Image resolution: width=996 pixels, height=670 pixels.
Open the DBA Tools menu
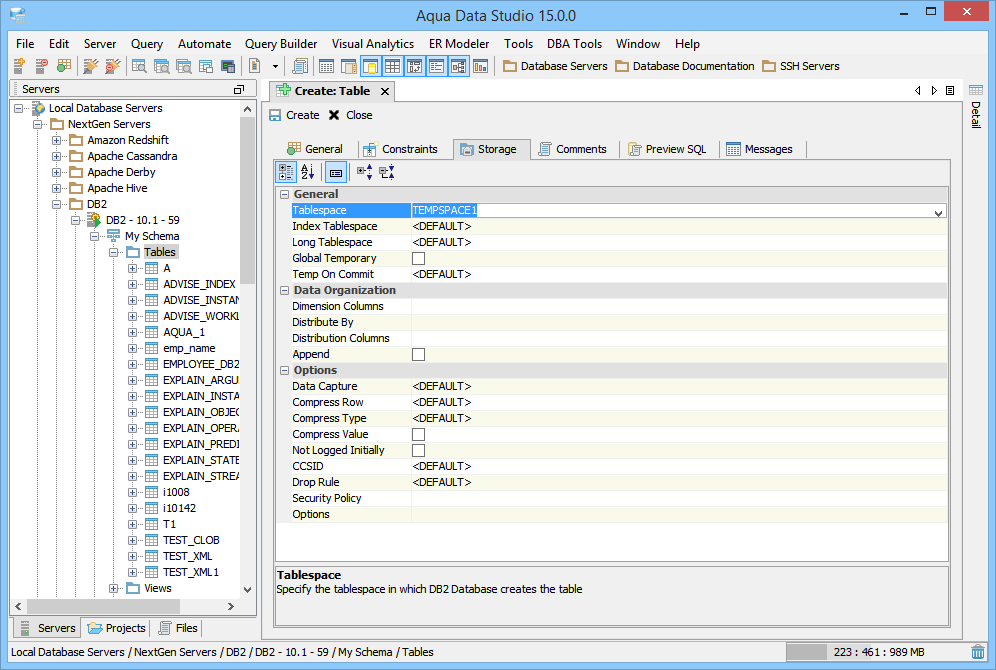[x=574, y=44]
